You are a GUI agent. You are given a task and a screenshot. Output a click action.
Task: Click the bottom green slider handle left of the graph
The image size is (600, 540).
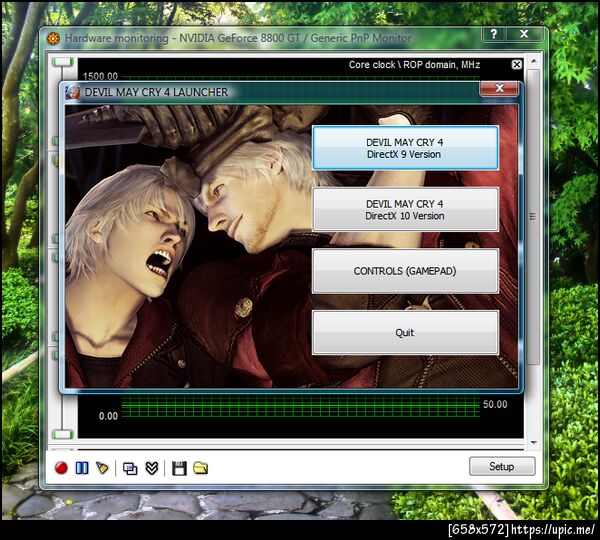62,434
